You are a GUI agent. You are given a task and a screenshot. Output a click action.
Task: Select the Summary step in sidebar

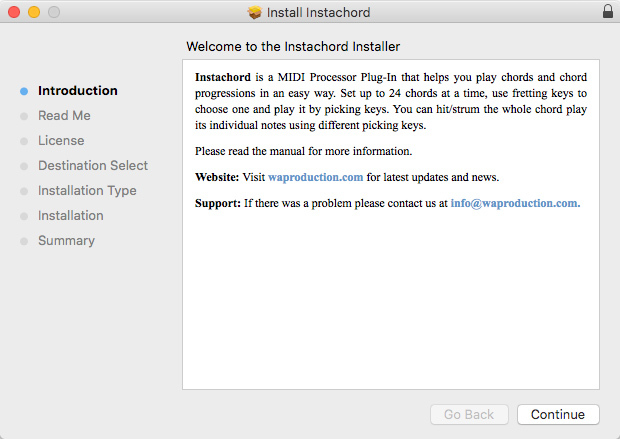click(x=66, y=241)
